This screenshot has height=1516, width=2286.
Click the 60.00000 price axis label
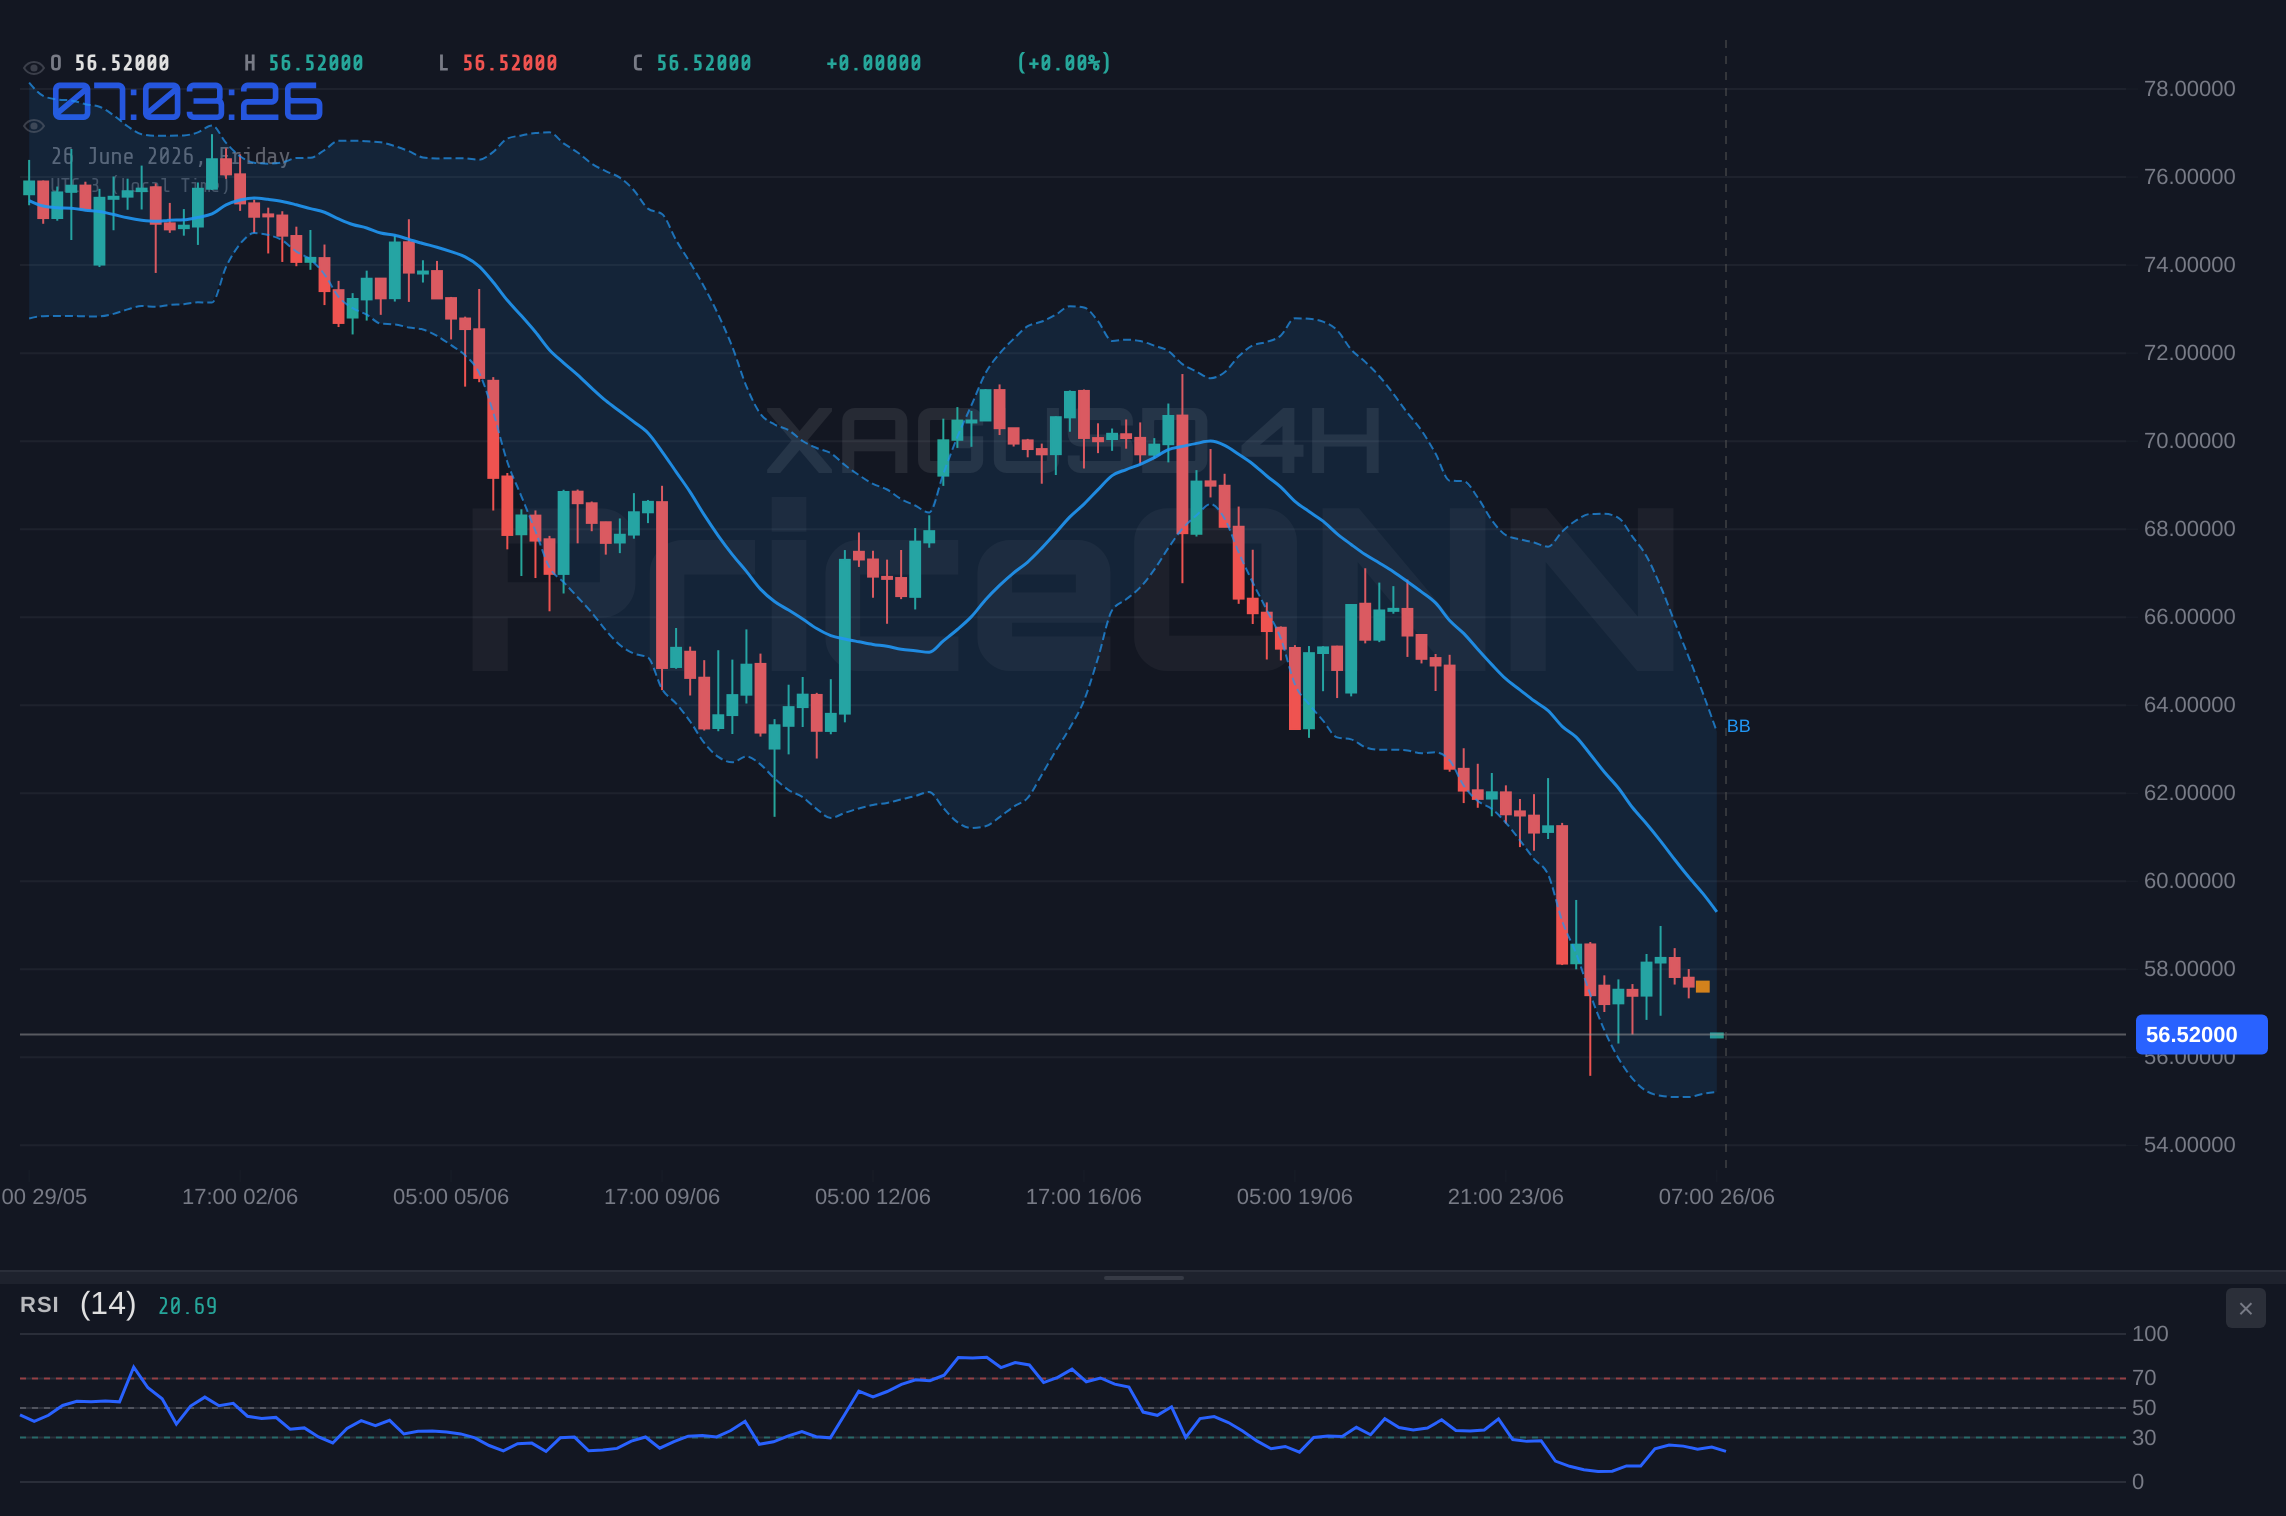[2189, 881]
